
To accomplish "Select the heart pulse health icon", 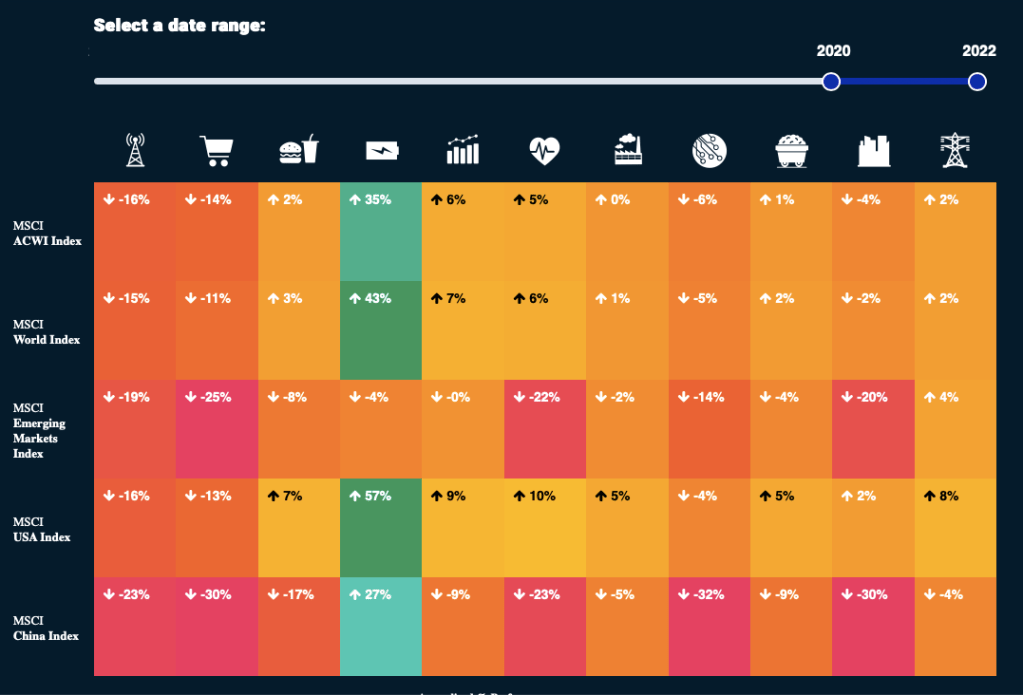I will (x=545, y=151).
